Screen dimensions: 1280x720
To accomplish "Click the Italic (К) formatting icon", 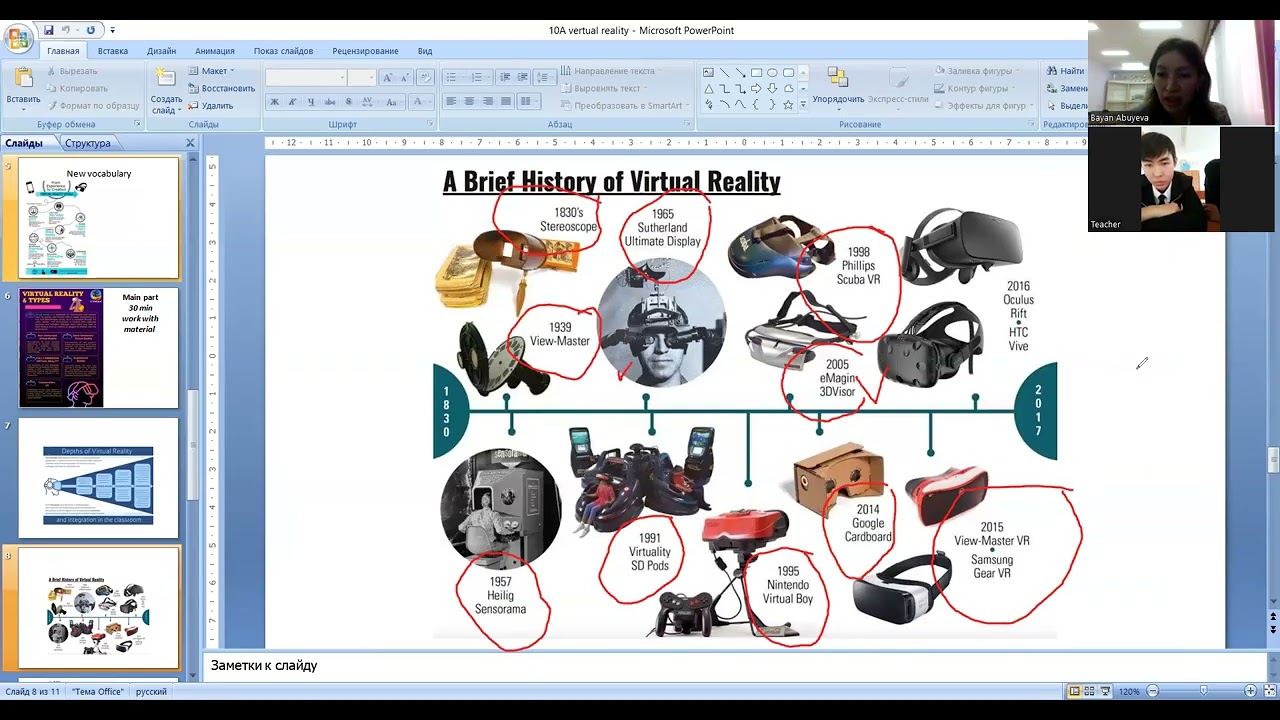I will 293,102.
